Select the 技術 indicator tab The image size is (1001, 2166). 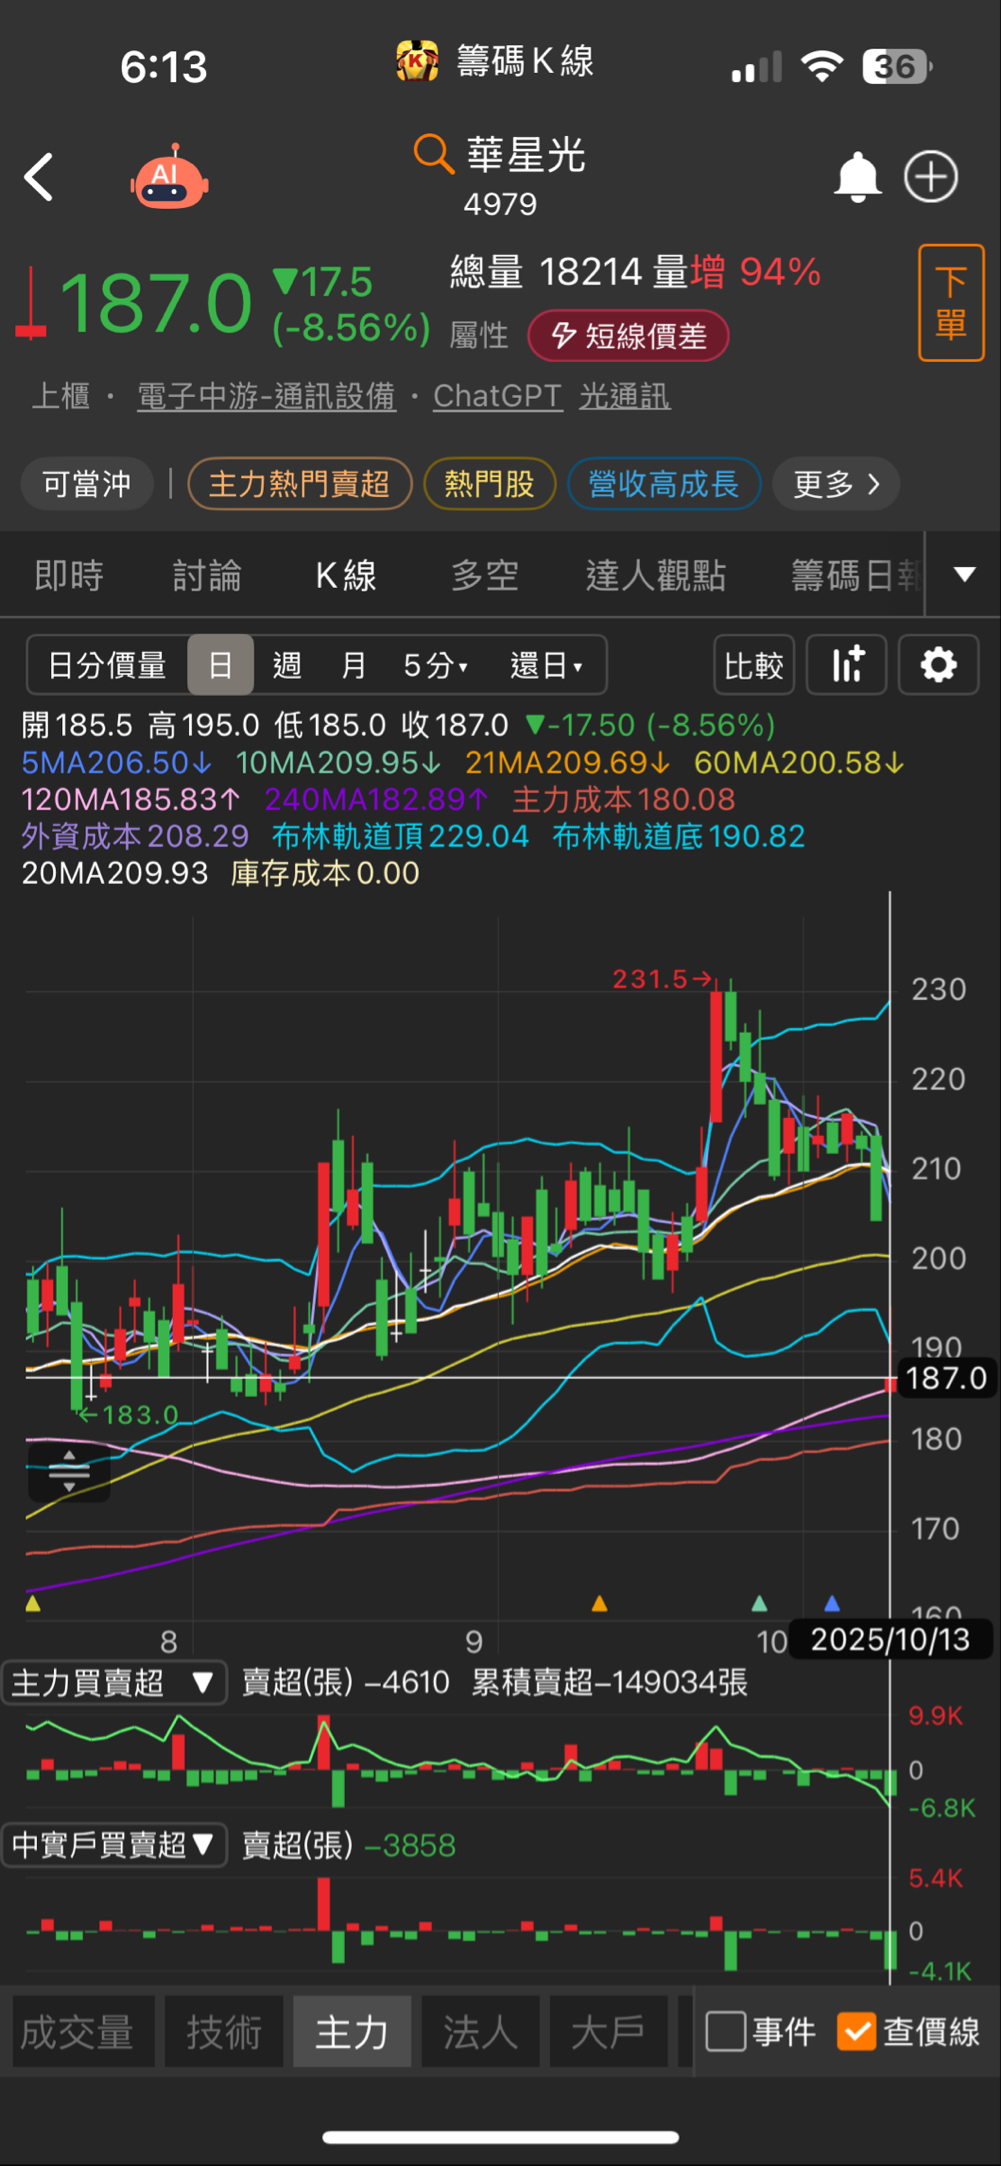coord(224,2032)
